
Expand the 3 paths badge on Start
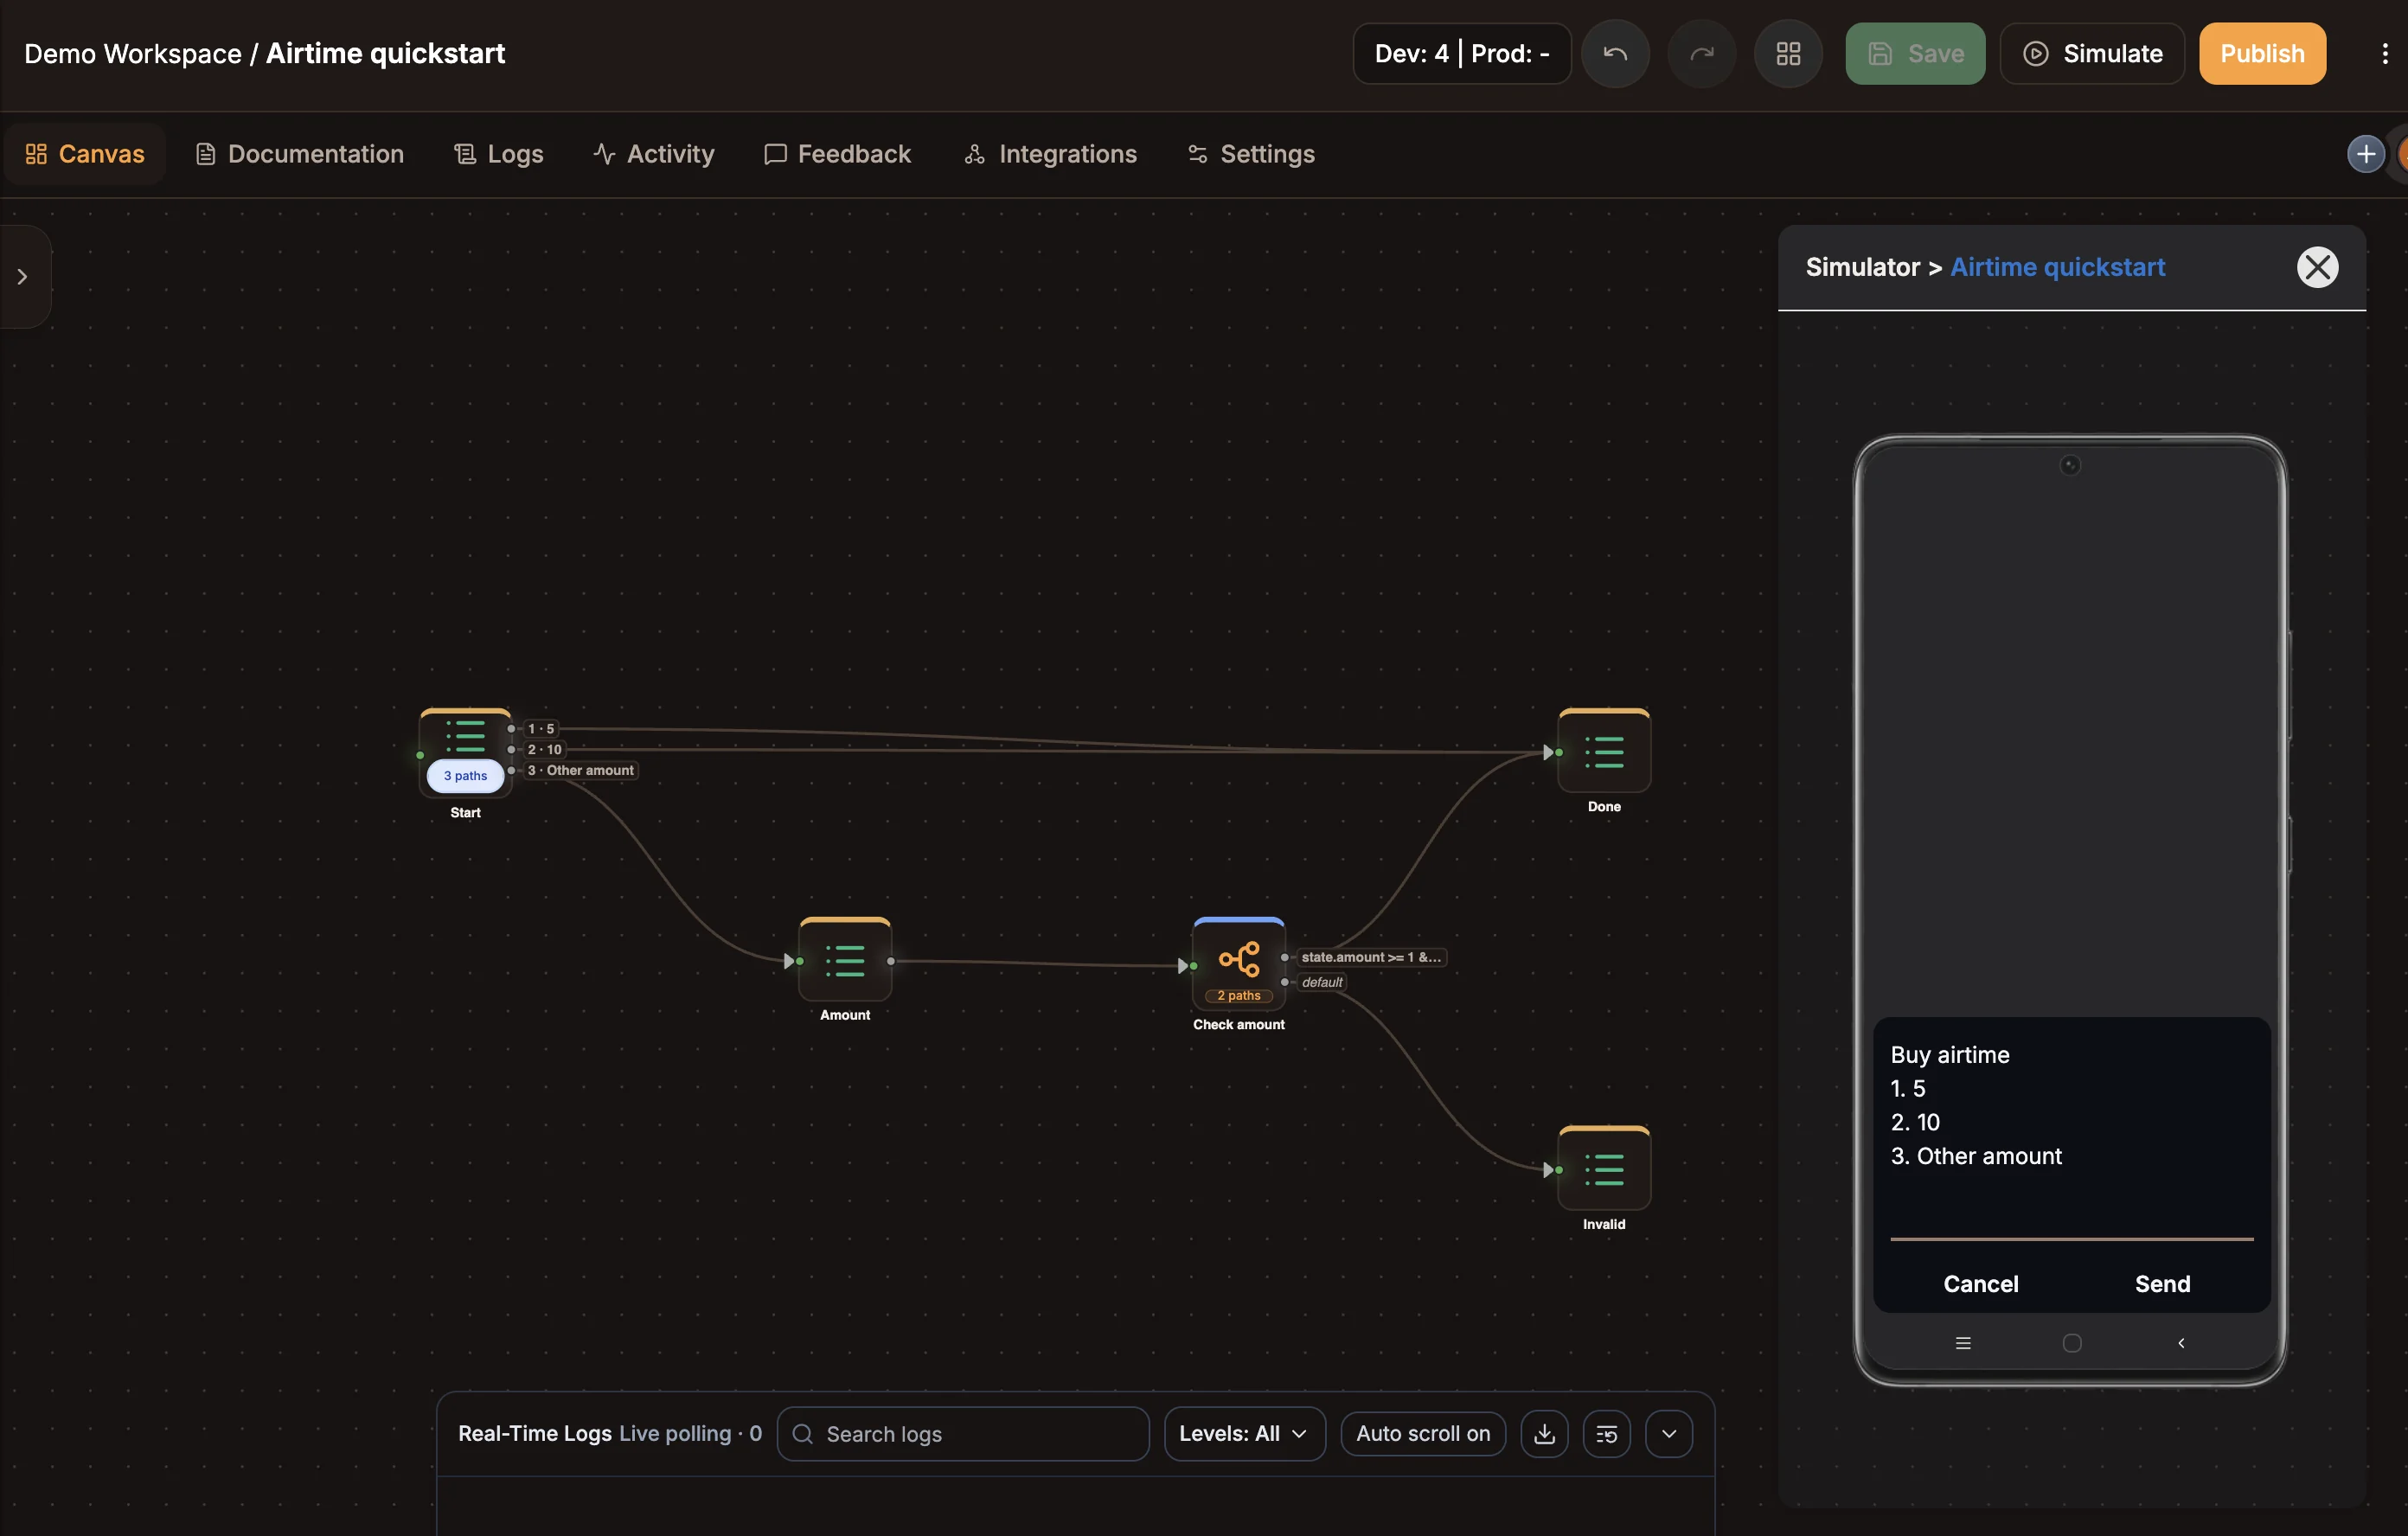465,776
